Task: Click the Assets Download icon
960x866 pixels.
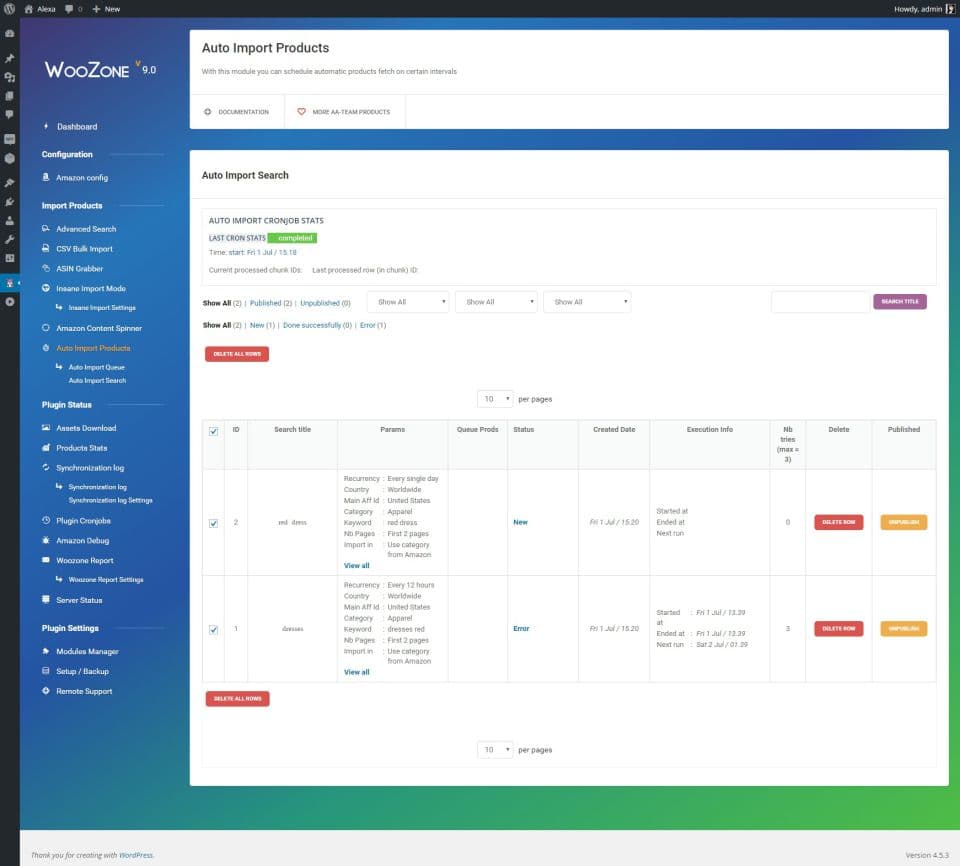Action: tap(46, 427)
